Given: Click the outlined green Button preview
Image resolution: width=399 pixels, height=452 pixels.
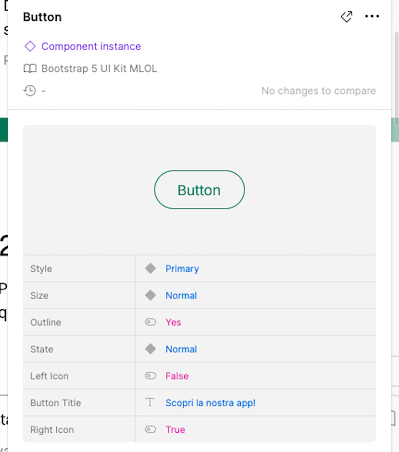Looking at the screenshot, I should pos(199,190).
